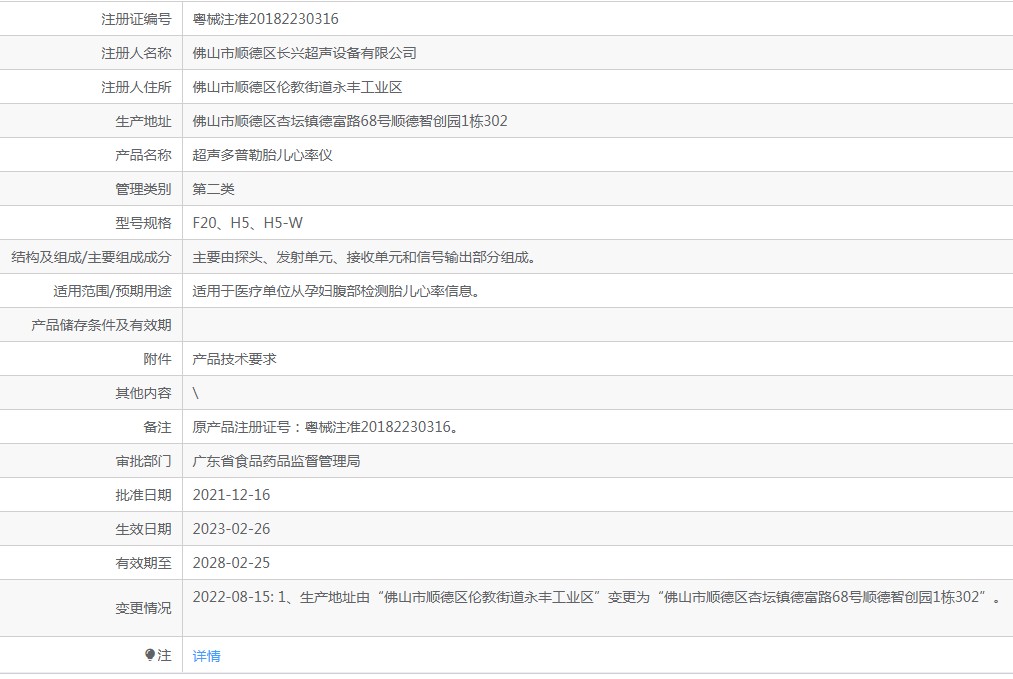Click production address value ending 1栋302
Viewport: 1013px width, 679px height.
coord(350,121)
